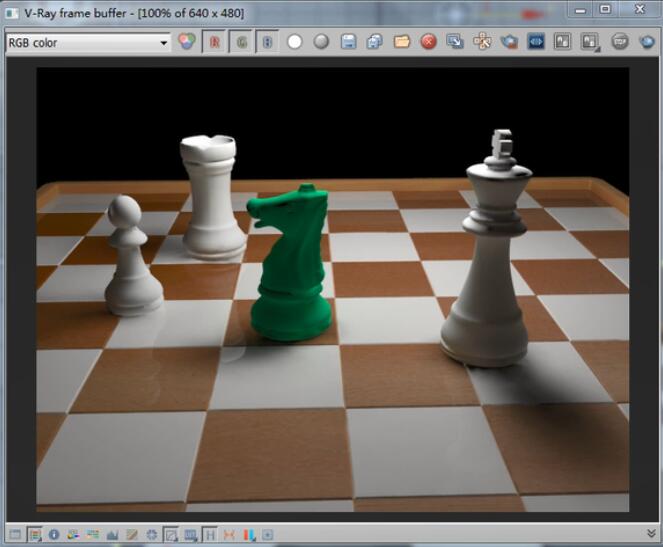
Task: Click the diagonal stripes correction icon
Action: [x=132, y=535]
